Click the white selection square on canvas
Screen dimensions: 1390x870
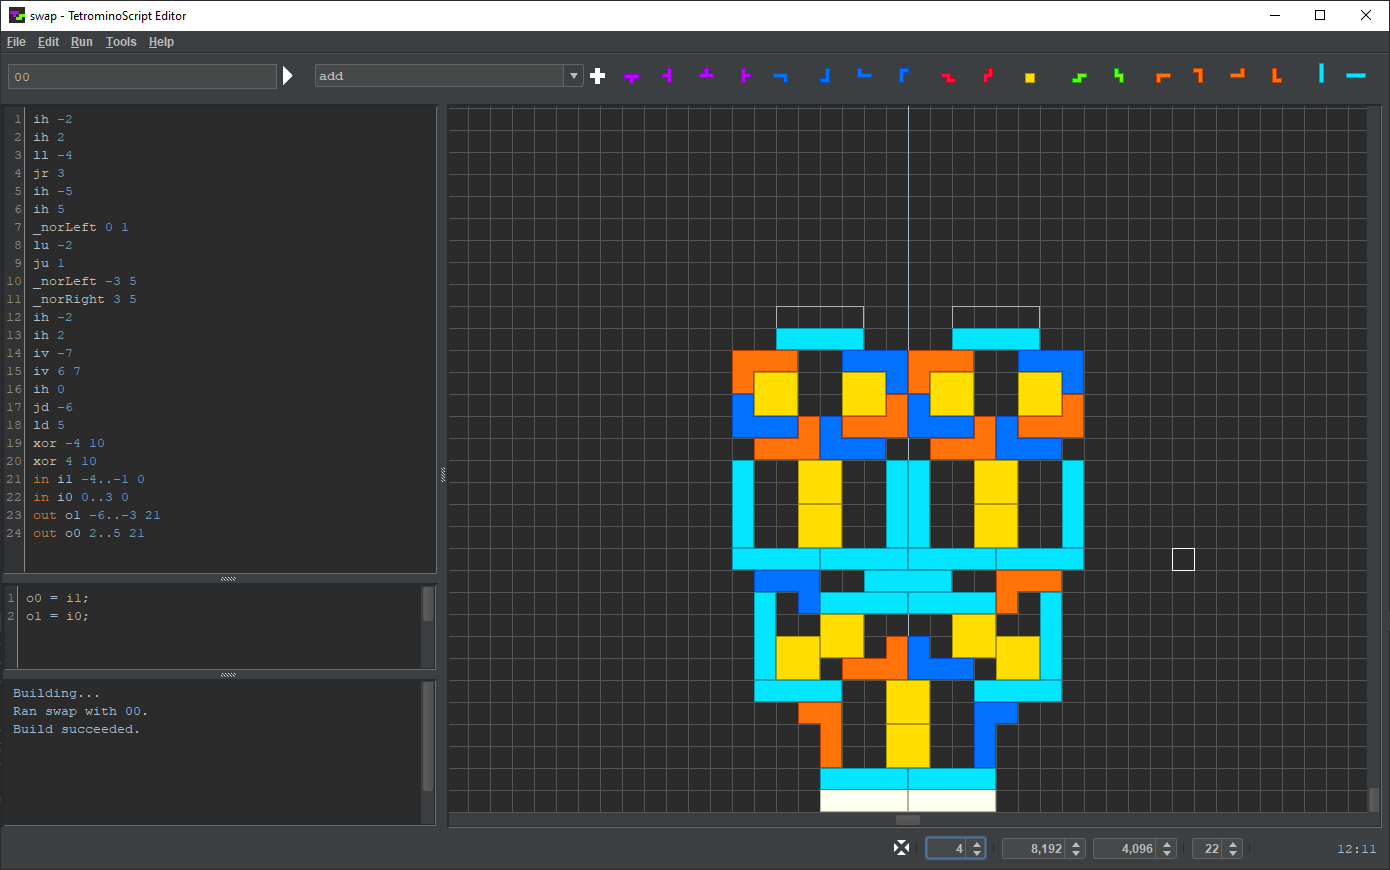1183,559
